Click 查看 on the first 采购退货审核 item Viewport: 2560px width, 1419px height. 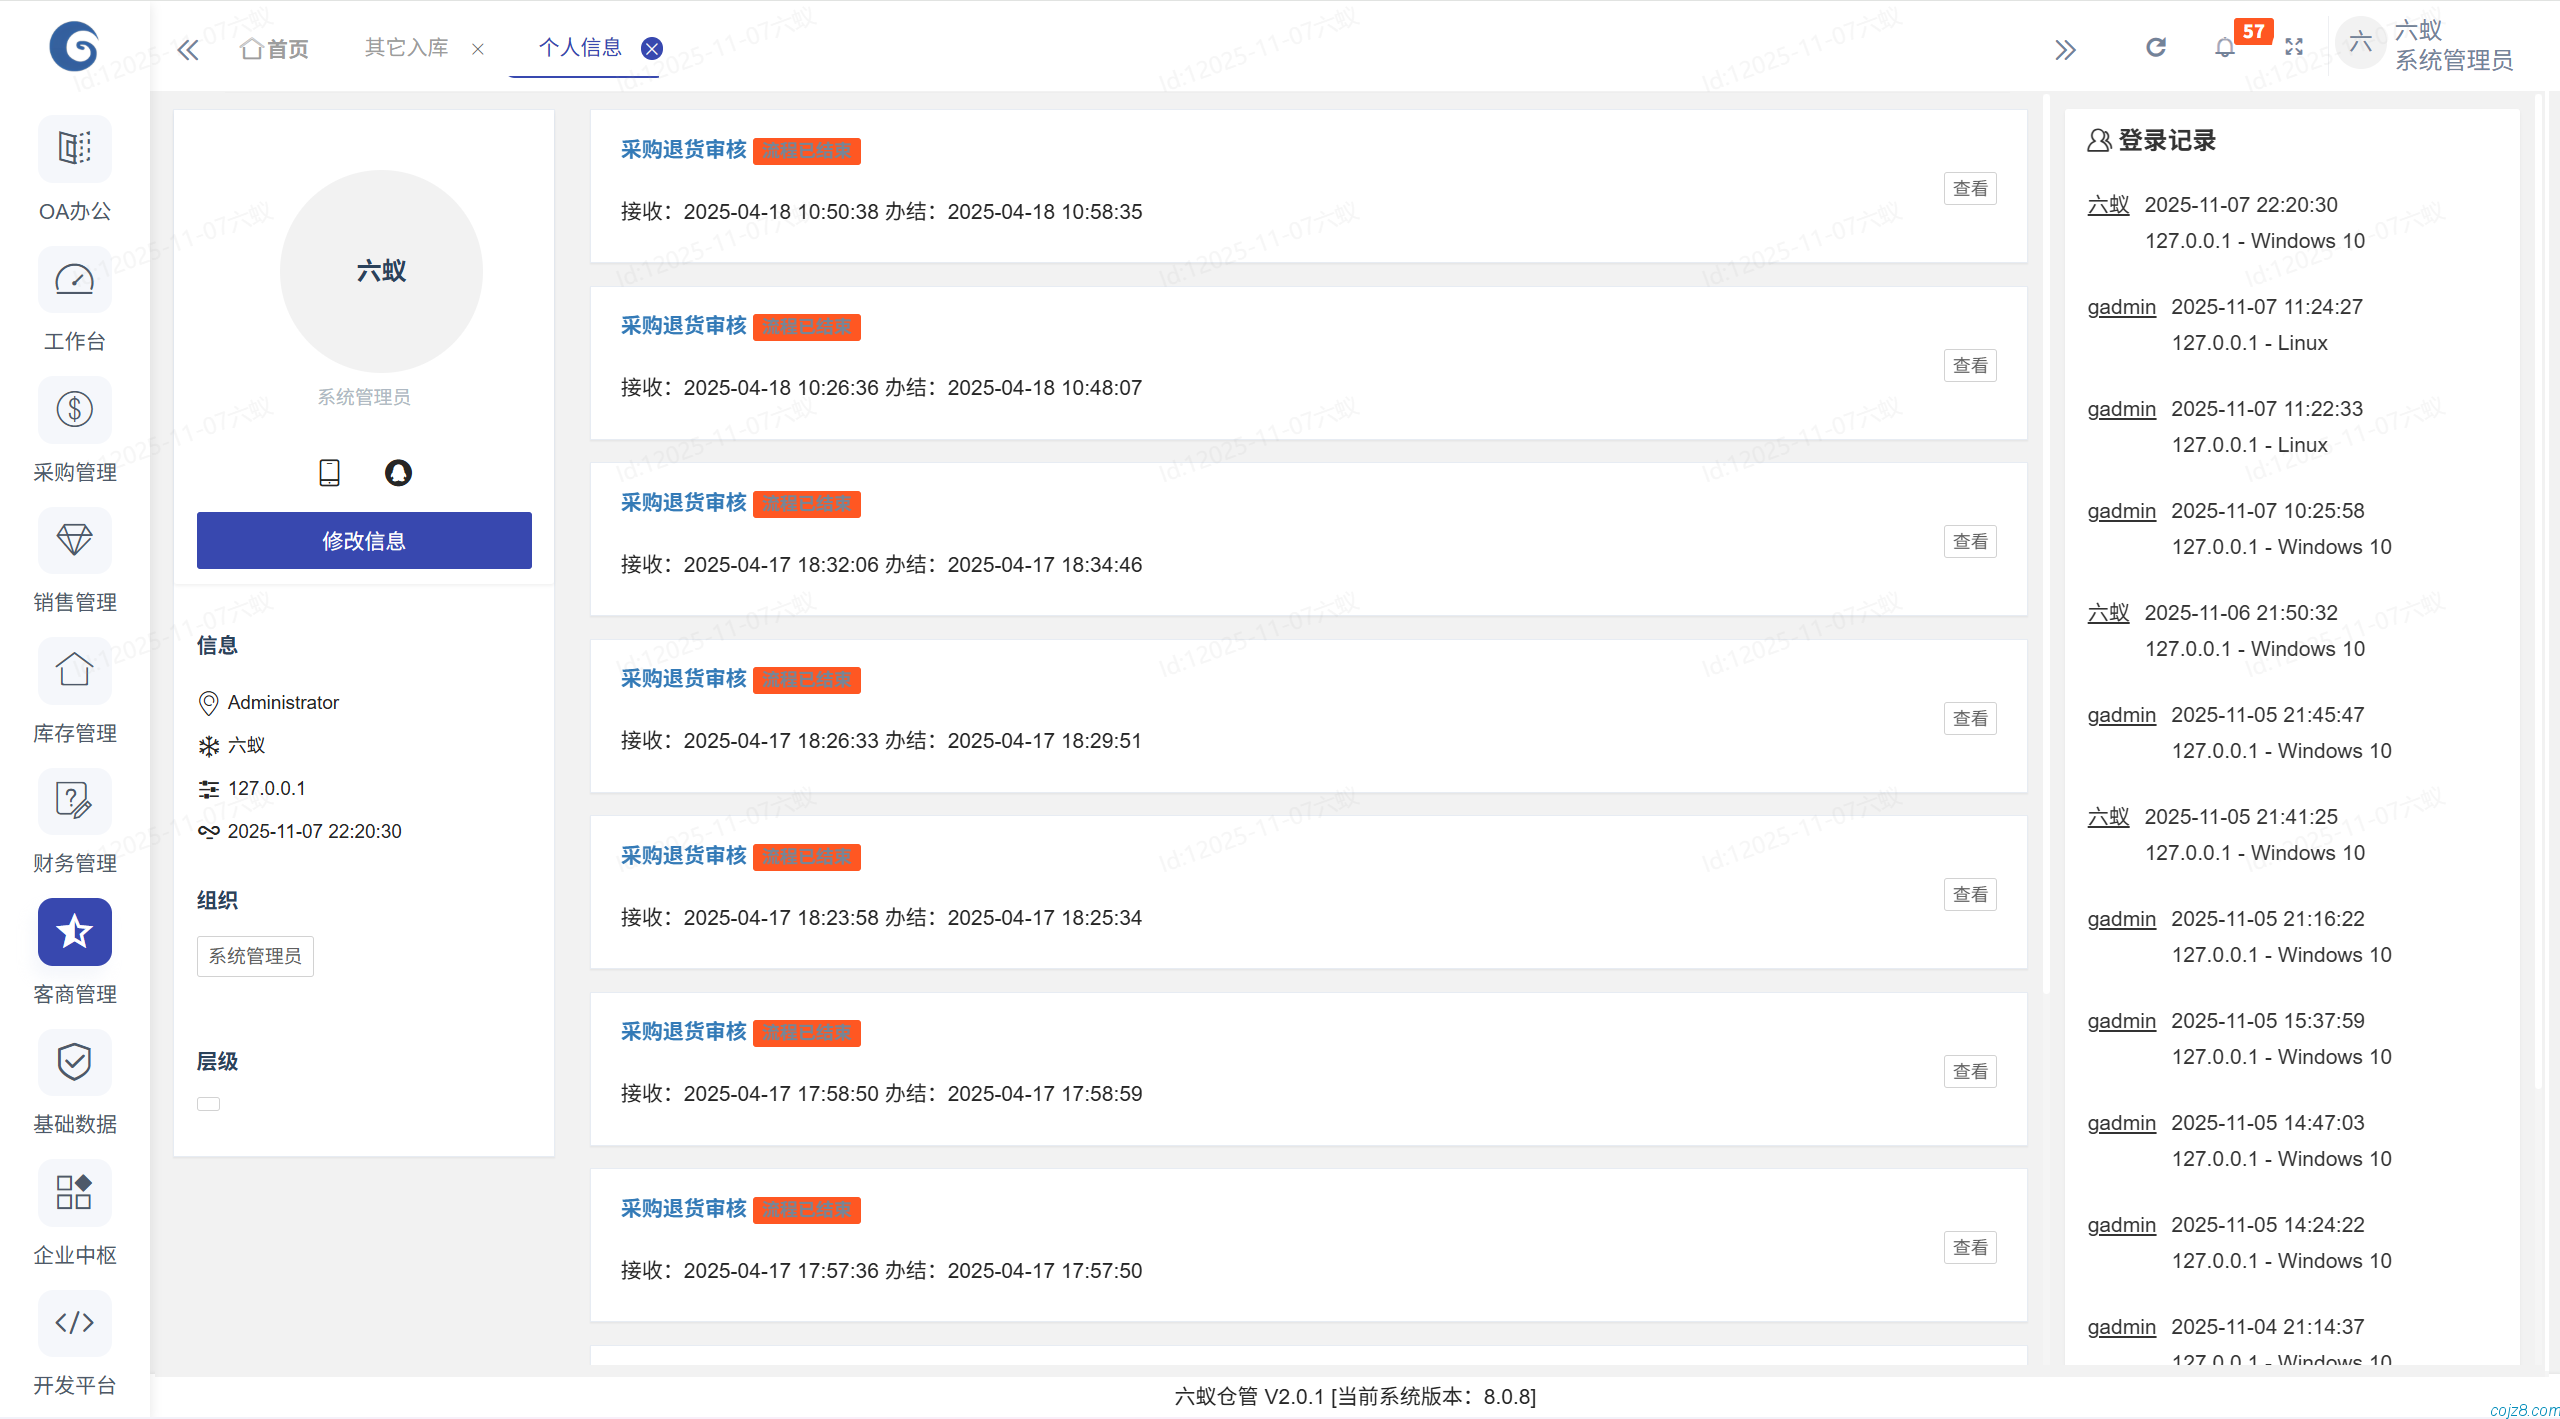point(1970,189)
